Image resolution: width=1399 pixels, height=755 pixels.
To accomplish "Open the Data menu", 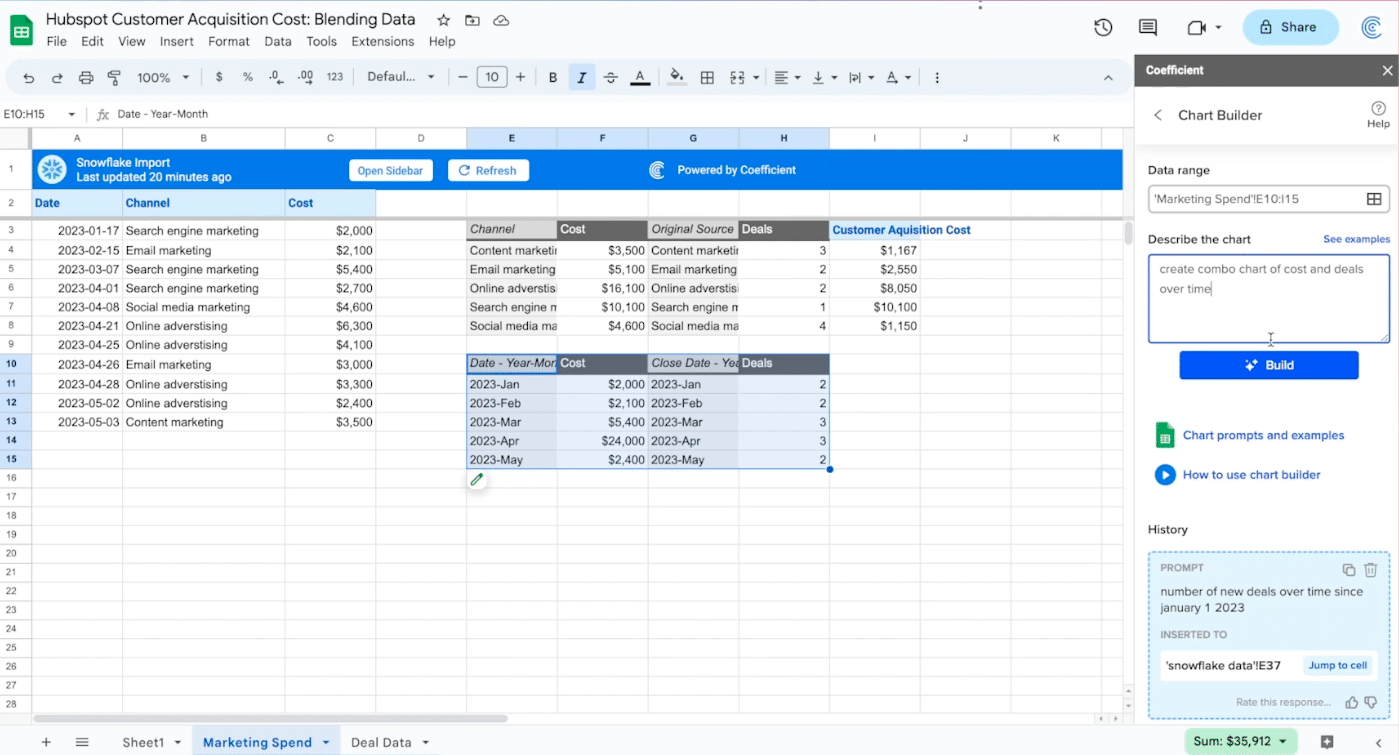I will [278, 41].
